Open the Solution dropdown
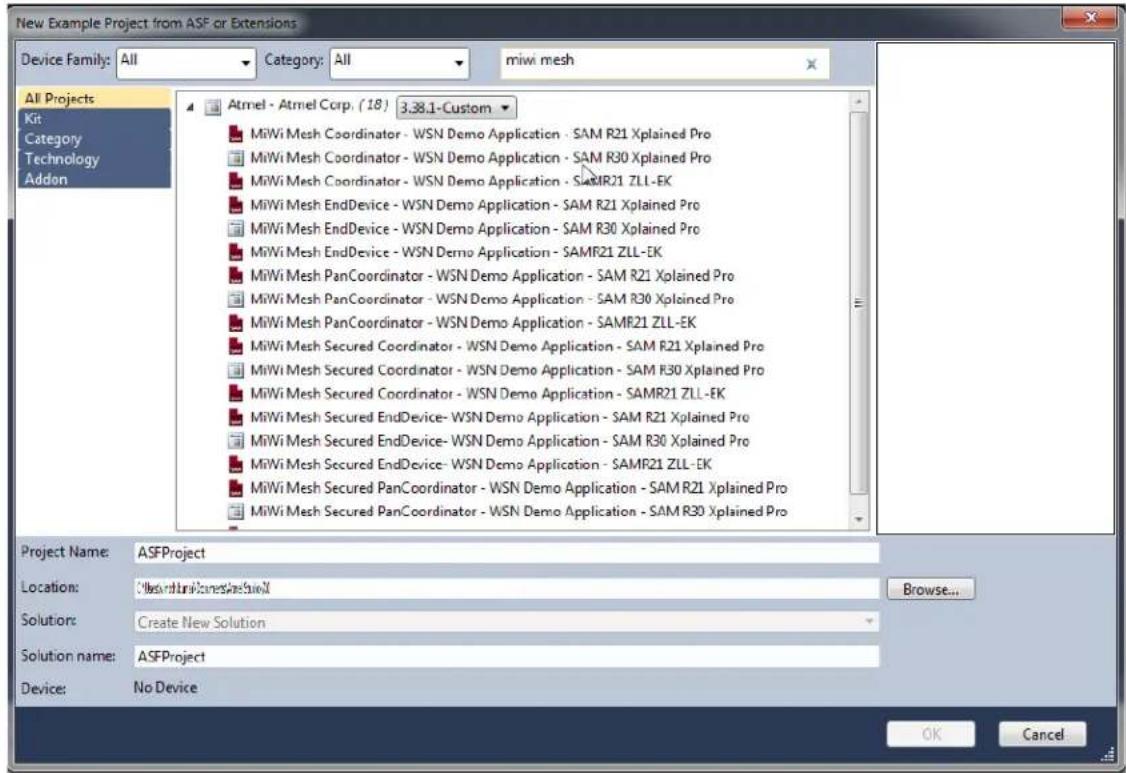Image resolution: width=1126 pixels, height=773 pixels. pos(506,622)
